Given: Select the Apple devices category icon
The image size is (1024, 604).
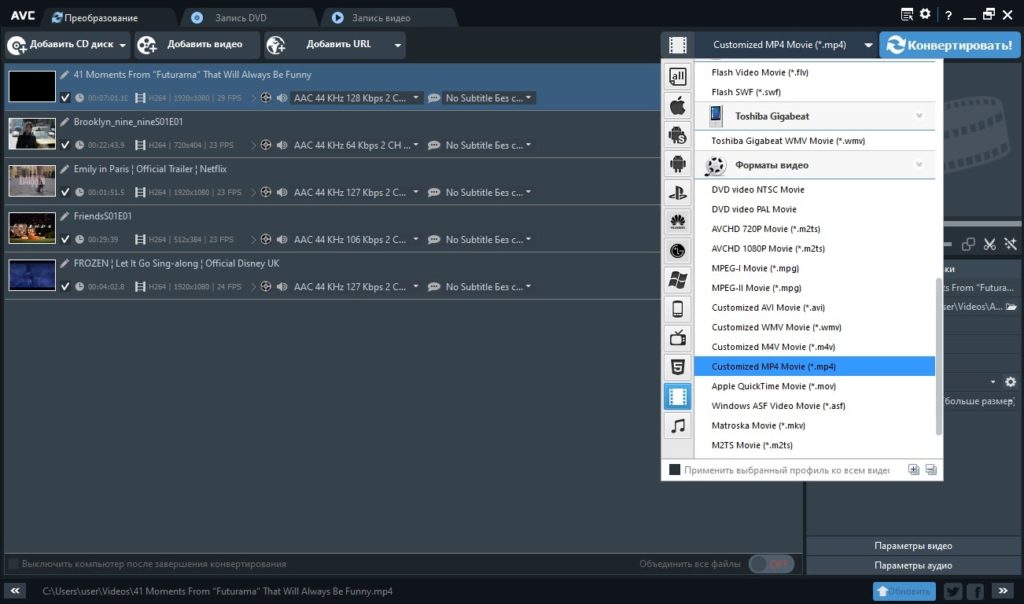Looking at the screenshot, I should tap(677, 105).
